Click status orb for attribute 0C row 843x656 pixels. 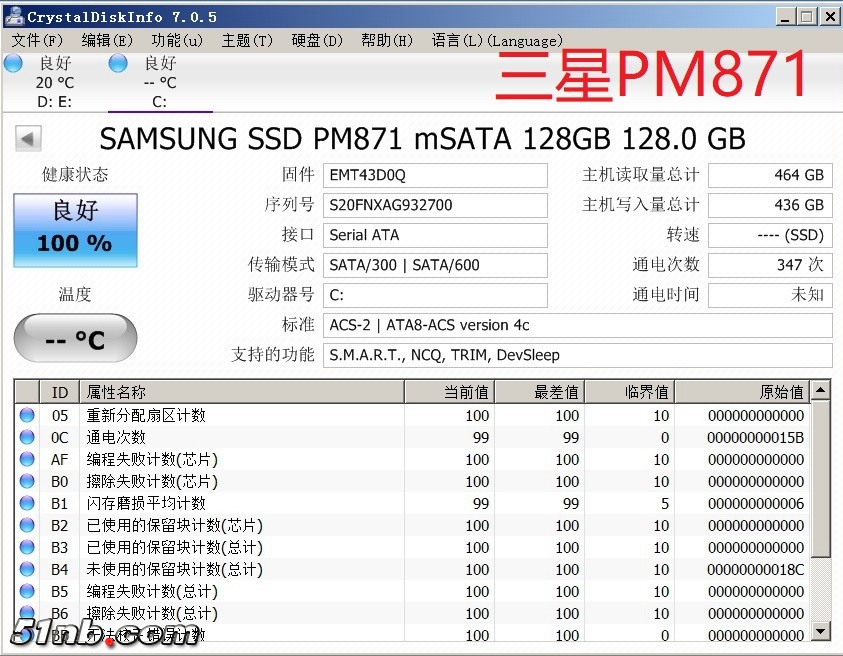(27, 437)
